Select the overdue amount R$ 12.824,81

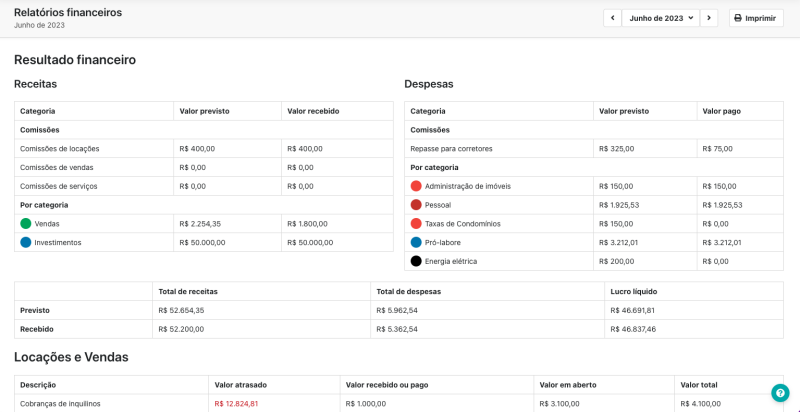point(236,404)
